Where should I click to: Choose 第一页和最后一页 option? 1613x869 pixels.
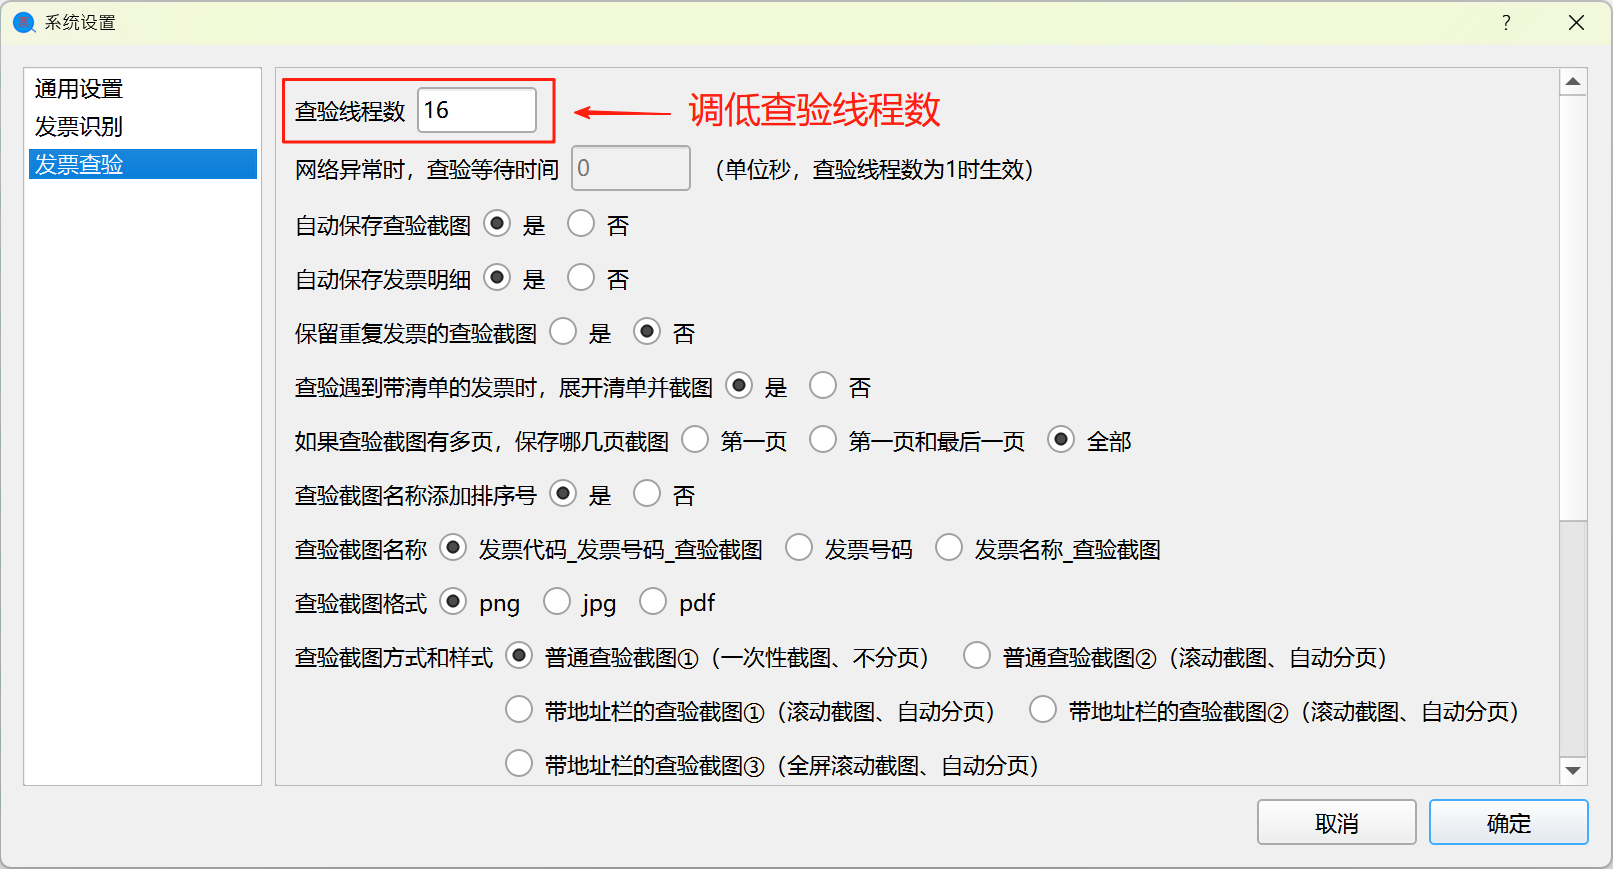(x=823, y=440)
